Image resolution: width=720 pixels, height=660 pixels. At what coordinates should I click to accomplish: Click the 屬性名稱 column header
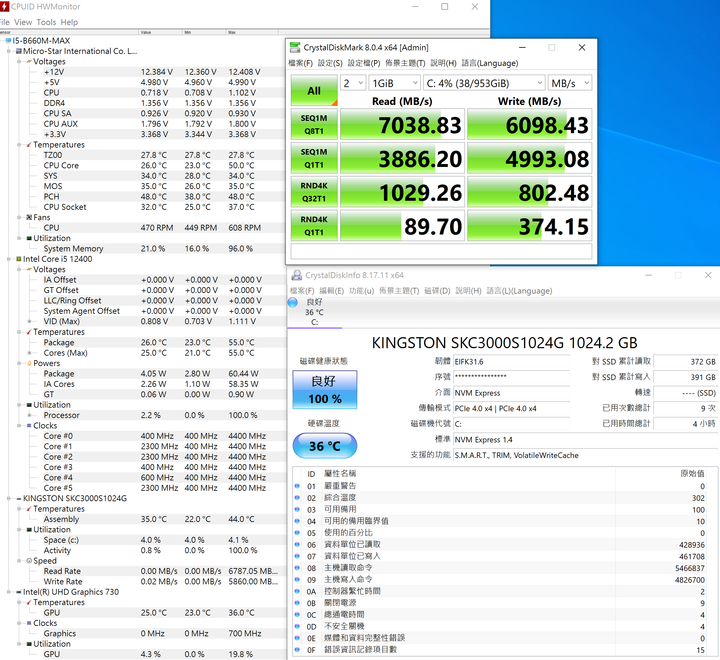pyautogui.click(x=468, y=474)
